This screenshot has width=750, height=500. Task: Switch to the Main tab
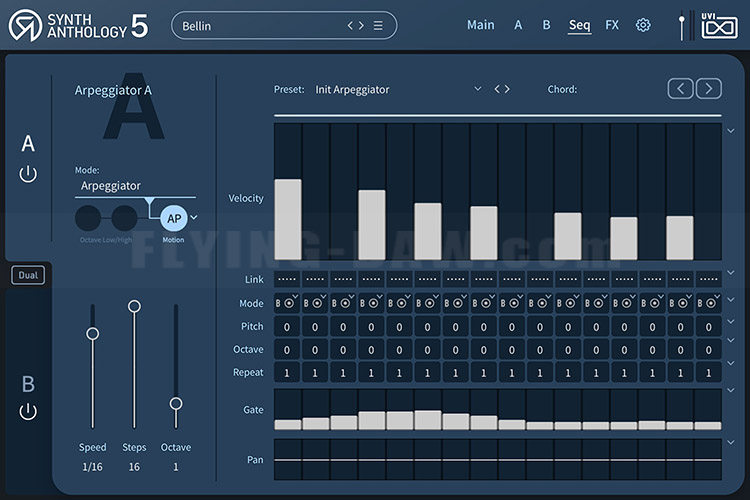pyautogui.click(x=481, y=25)
